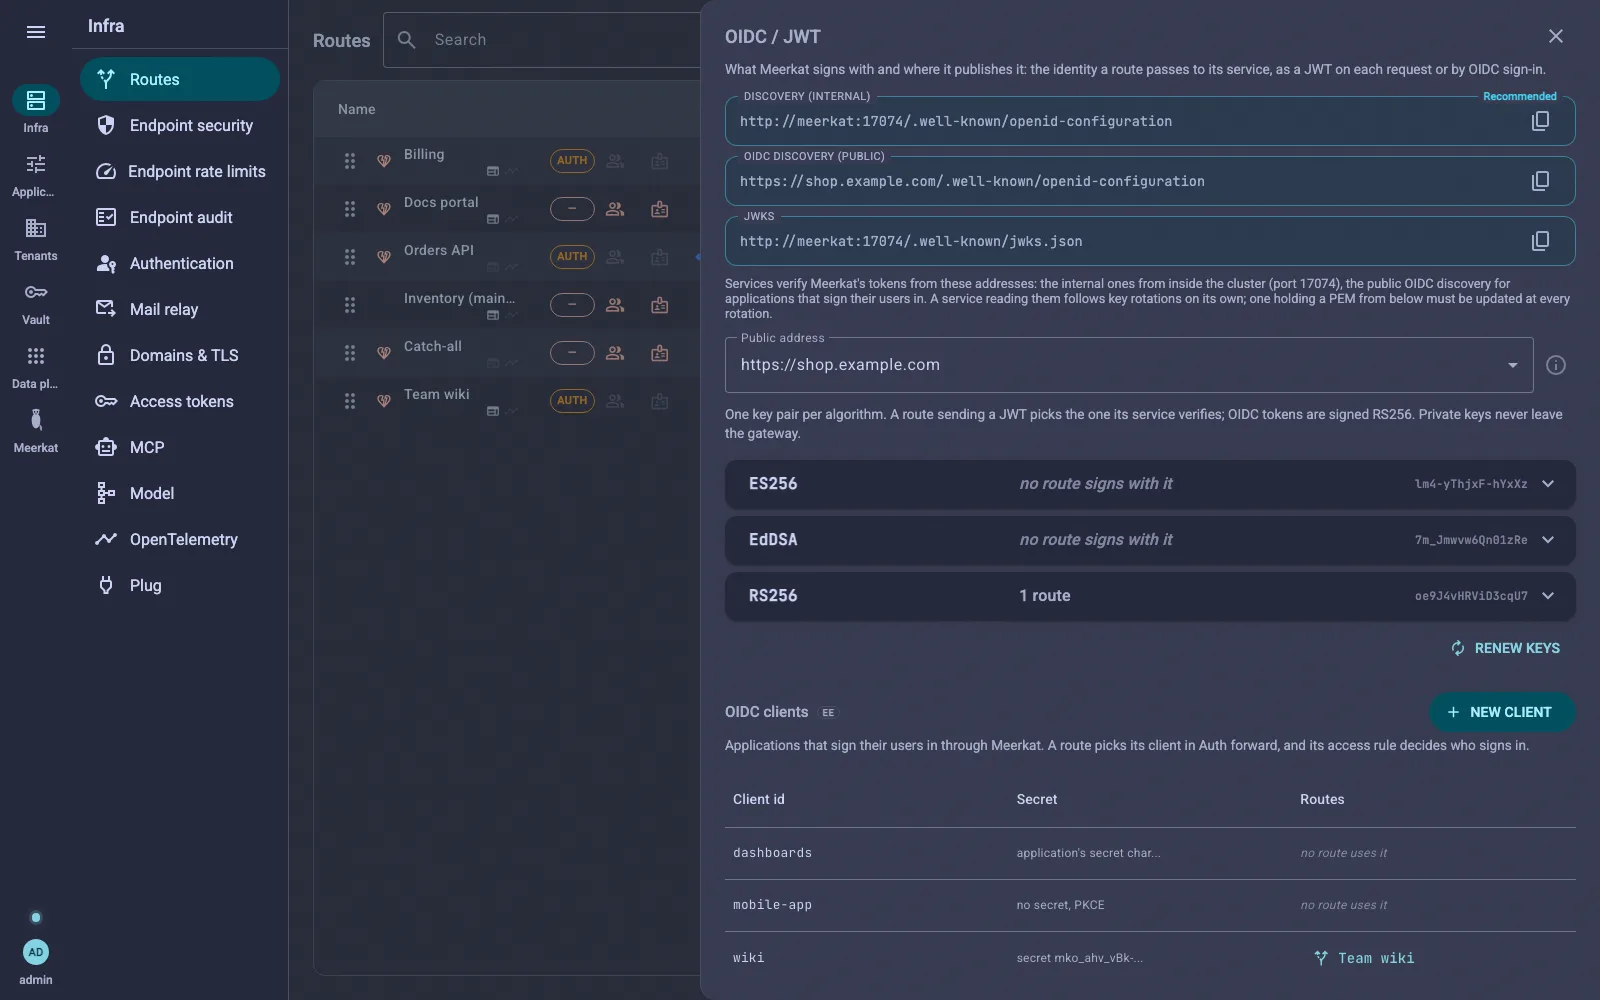1600x1000 pixels.
Task: Select the dashboards client row
Action: click(x=1150, y=853)
